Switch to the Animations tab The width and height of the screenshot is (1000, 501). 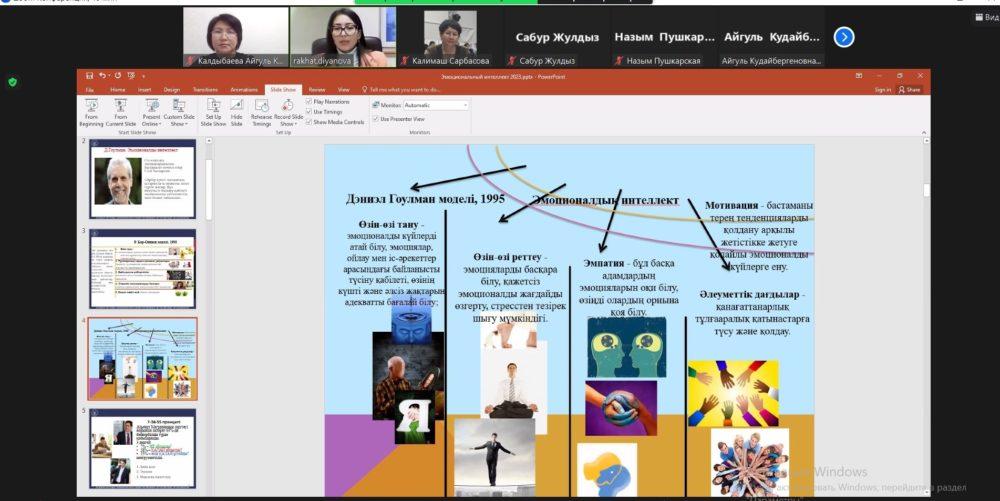[x=244, y=90]
